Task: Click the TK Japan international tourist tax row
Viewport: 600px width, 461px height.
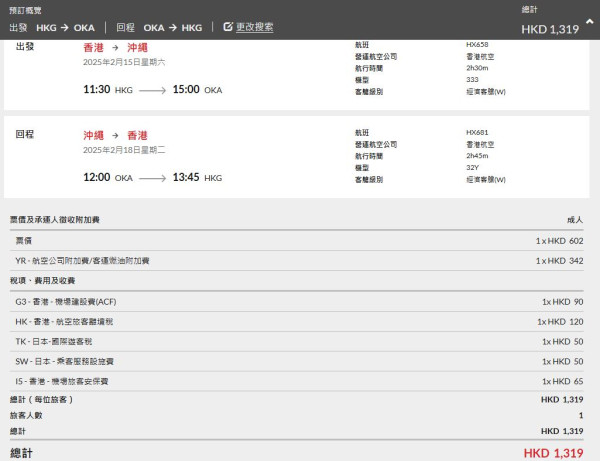Action: tap(297, 342)
